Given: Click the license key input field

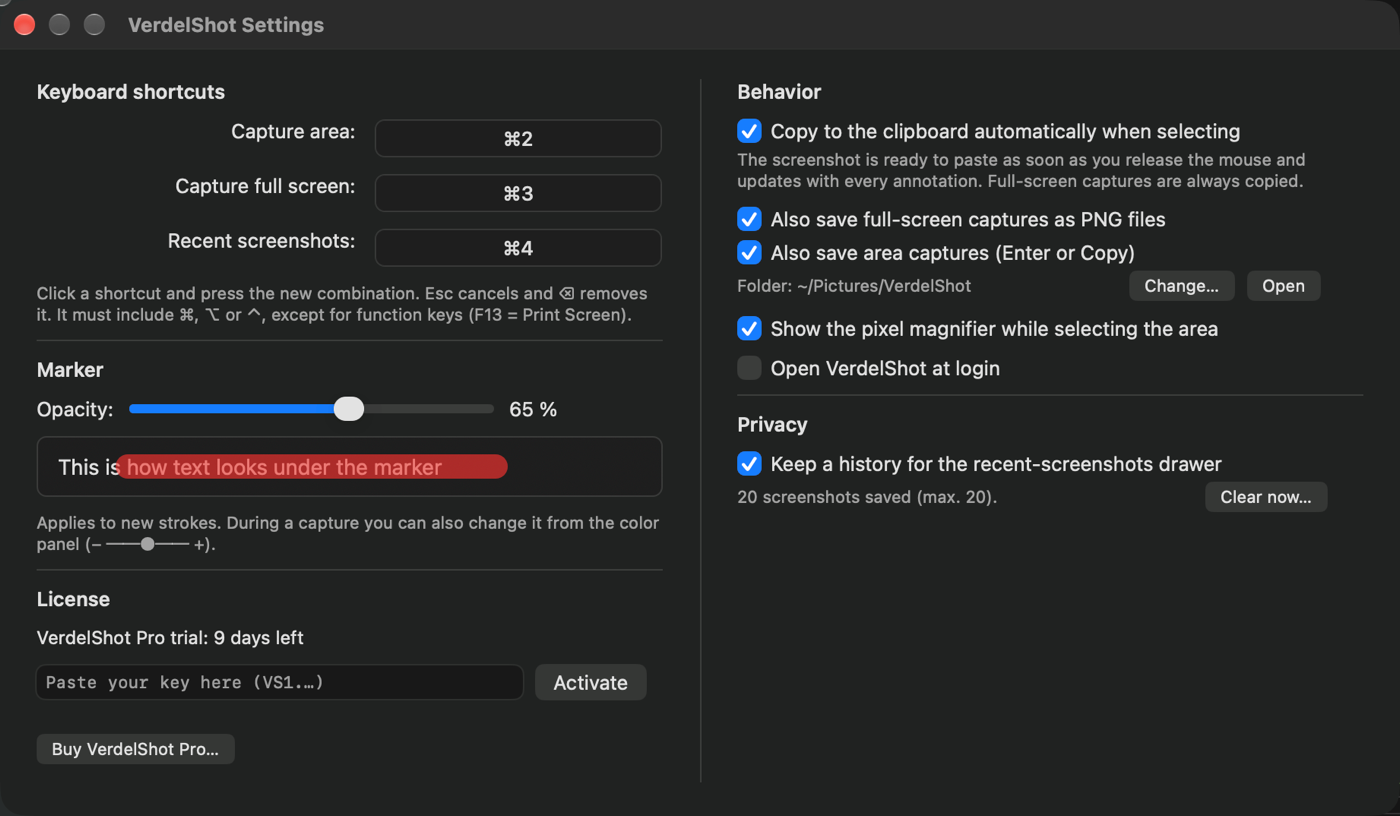Looking at the screenshot, I should point(280,682).
